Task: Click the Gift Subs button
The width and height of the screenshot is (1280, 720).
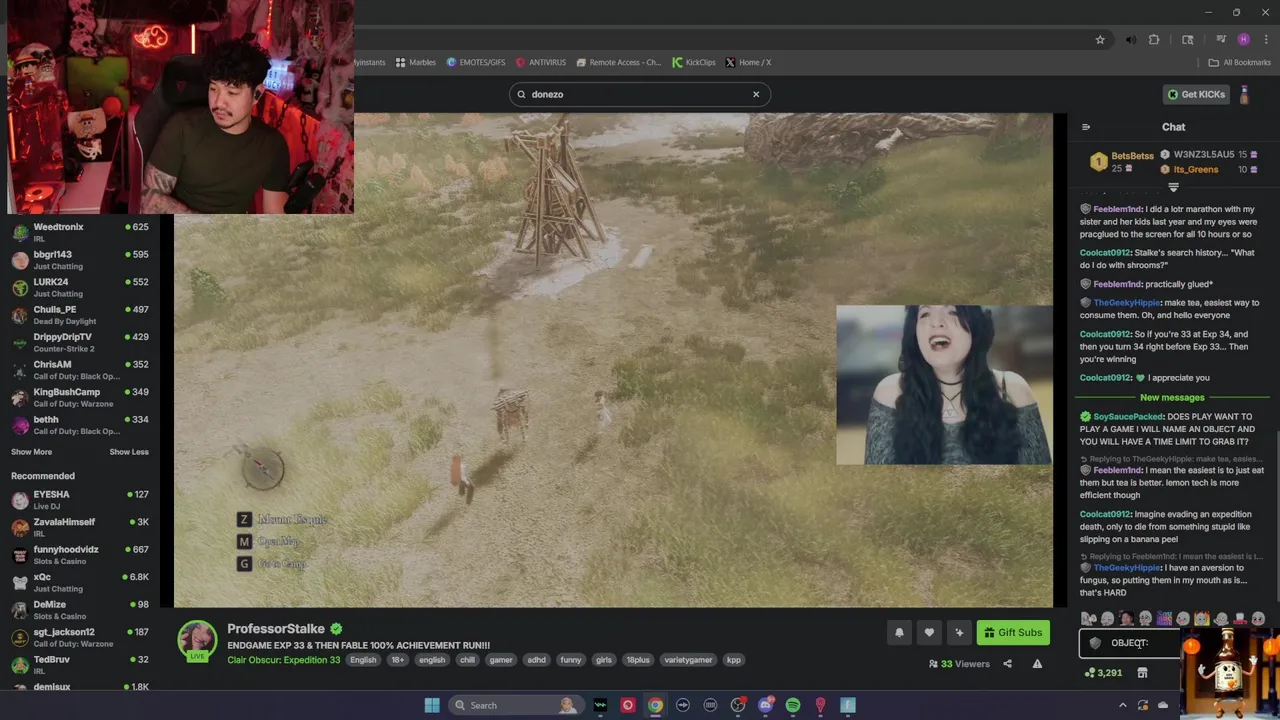Action: (x=1013, y=632)
